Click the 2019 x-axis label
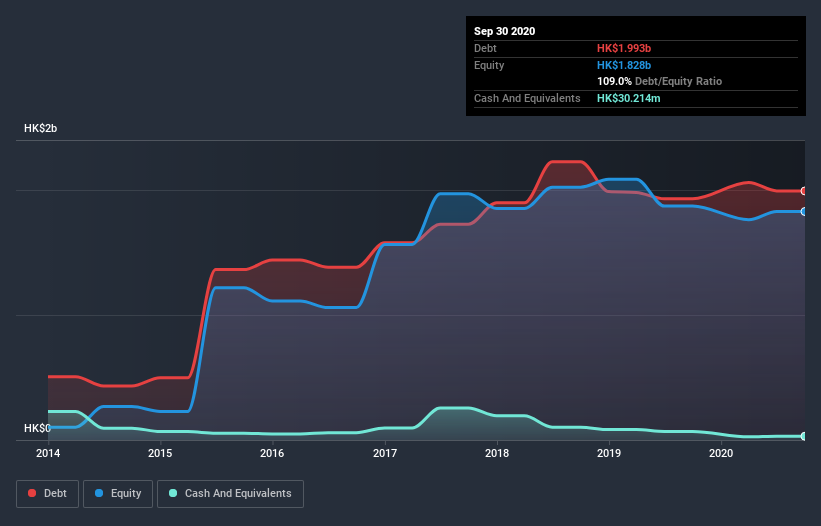821x526 pixels. [609, 453]
